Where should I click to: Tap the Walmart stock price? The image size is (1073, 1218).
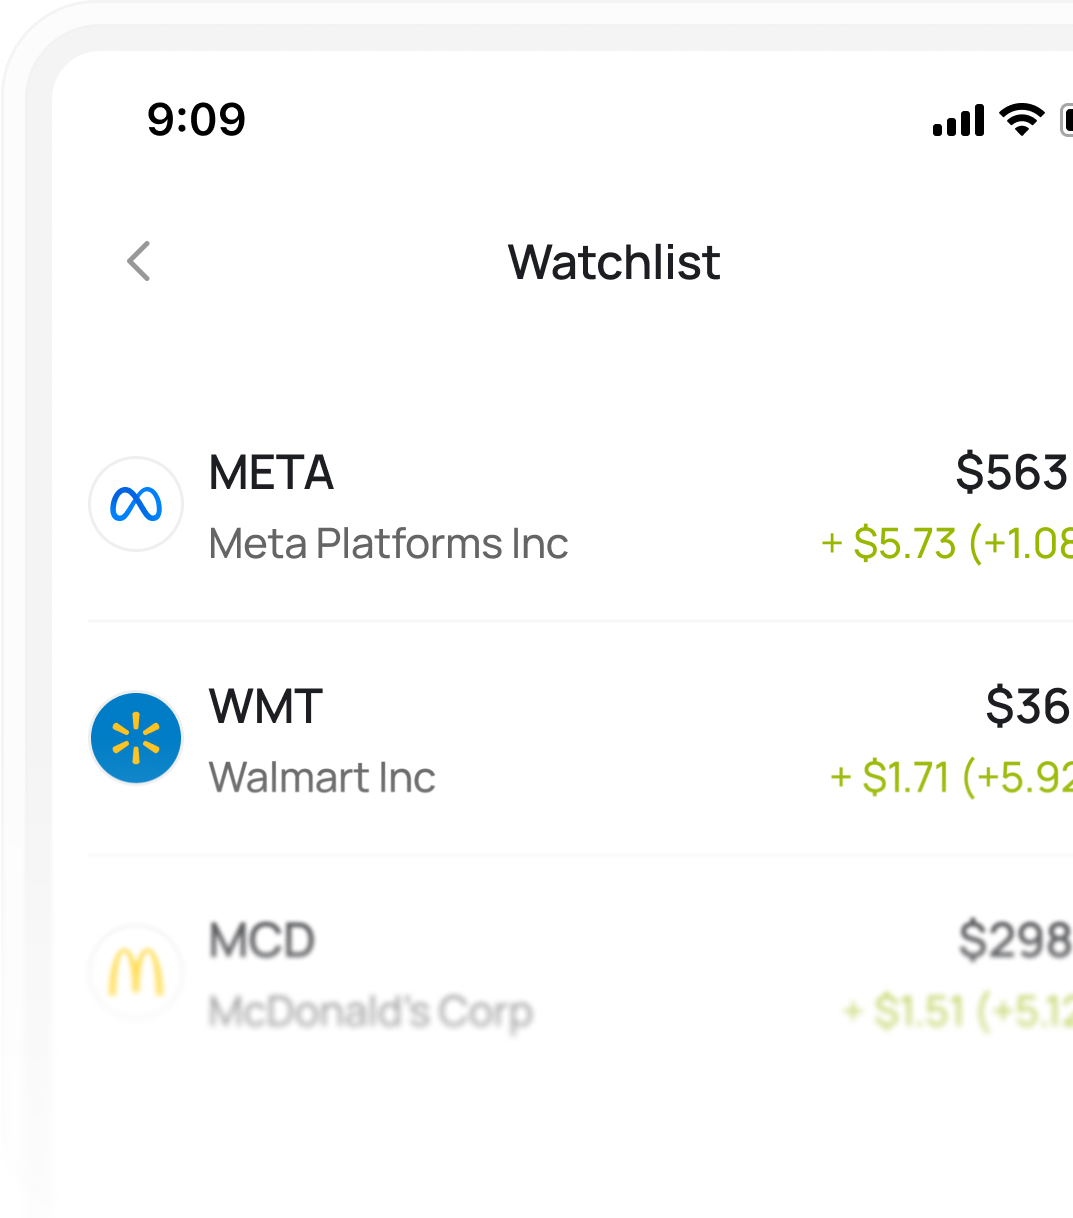(1028, 707)
